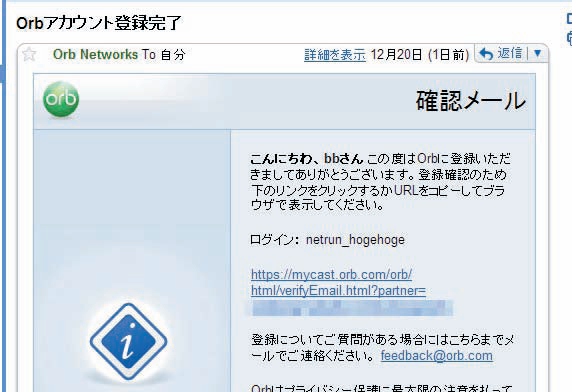Click the green Orb logo
Viewport: 572px width, 392px height.
61,99
